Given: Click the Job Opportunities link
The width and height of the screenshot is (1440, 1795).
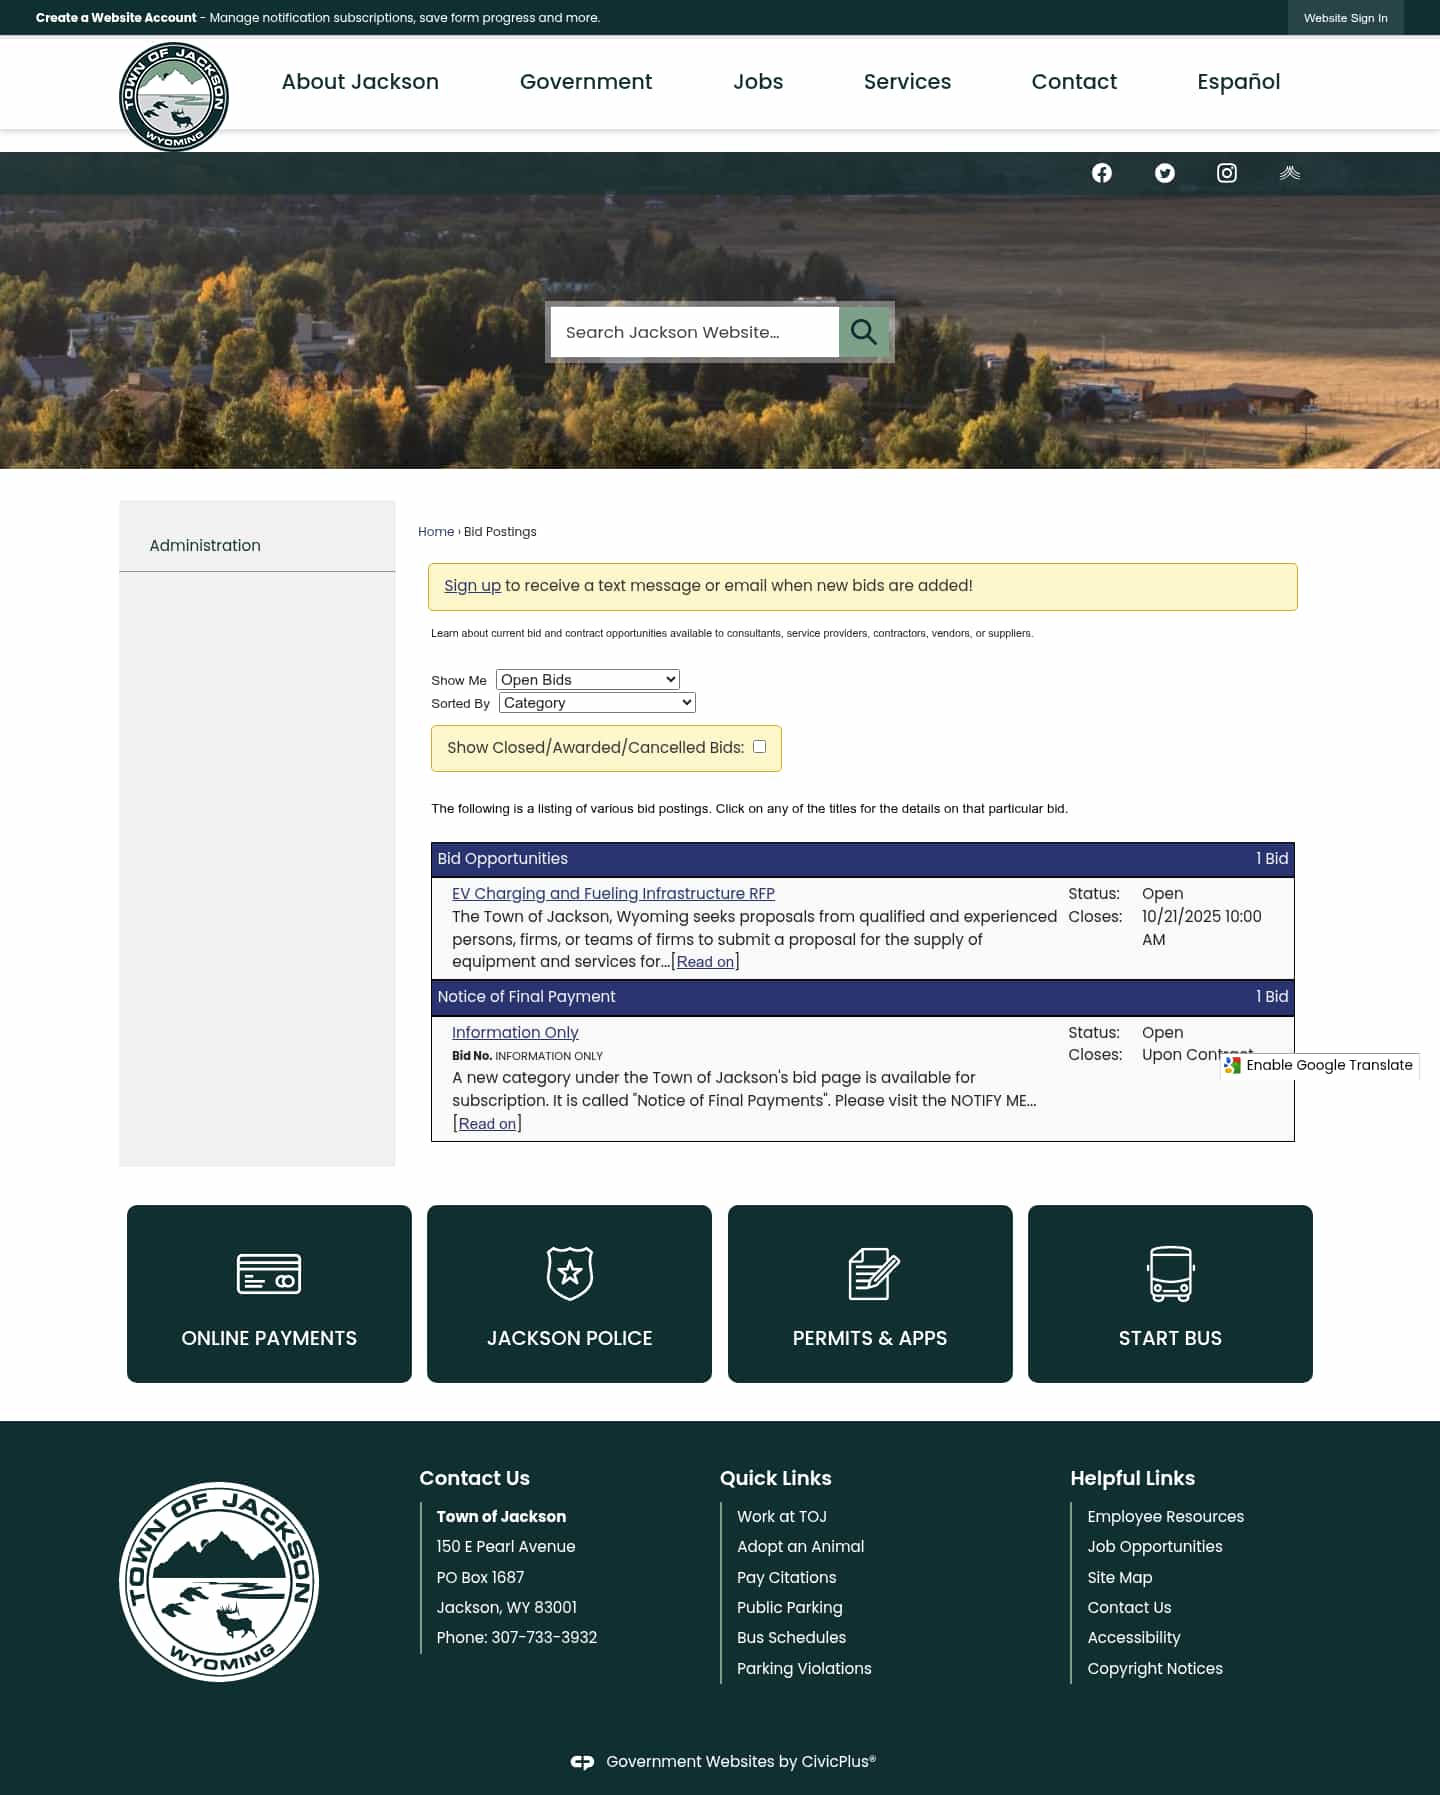Looking at the screenshot, I should point(1155,1547).
